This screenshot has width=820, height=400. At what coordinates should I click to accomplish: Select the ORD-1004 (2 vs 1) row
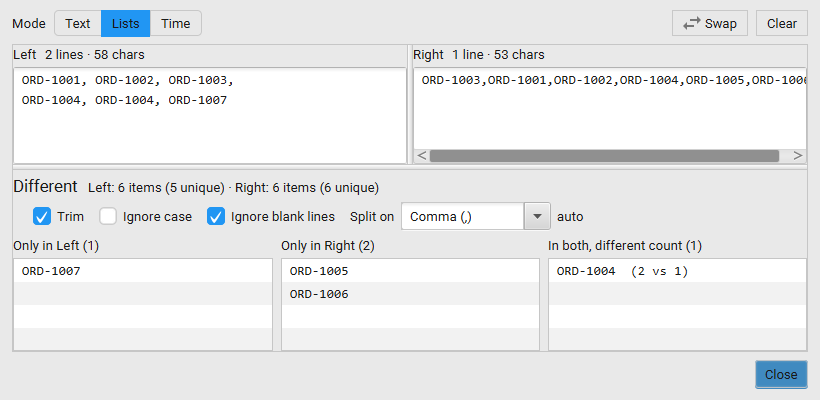click(x=677, y=271)
